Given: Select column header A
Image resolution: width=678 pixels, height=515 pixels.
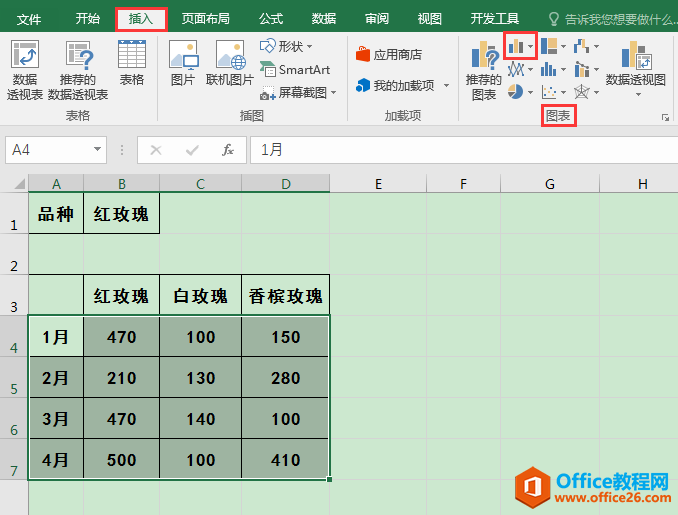Looking at the screenshot, I should point(56,184).
